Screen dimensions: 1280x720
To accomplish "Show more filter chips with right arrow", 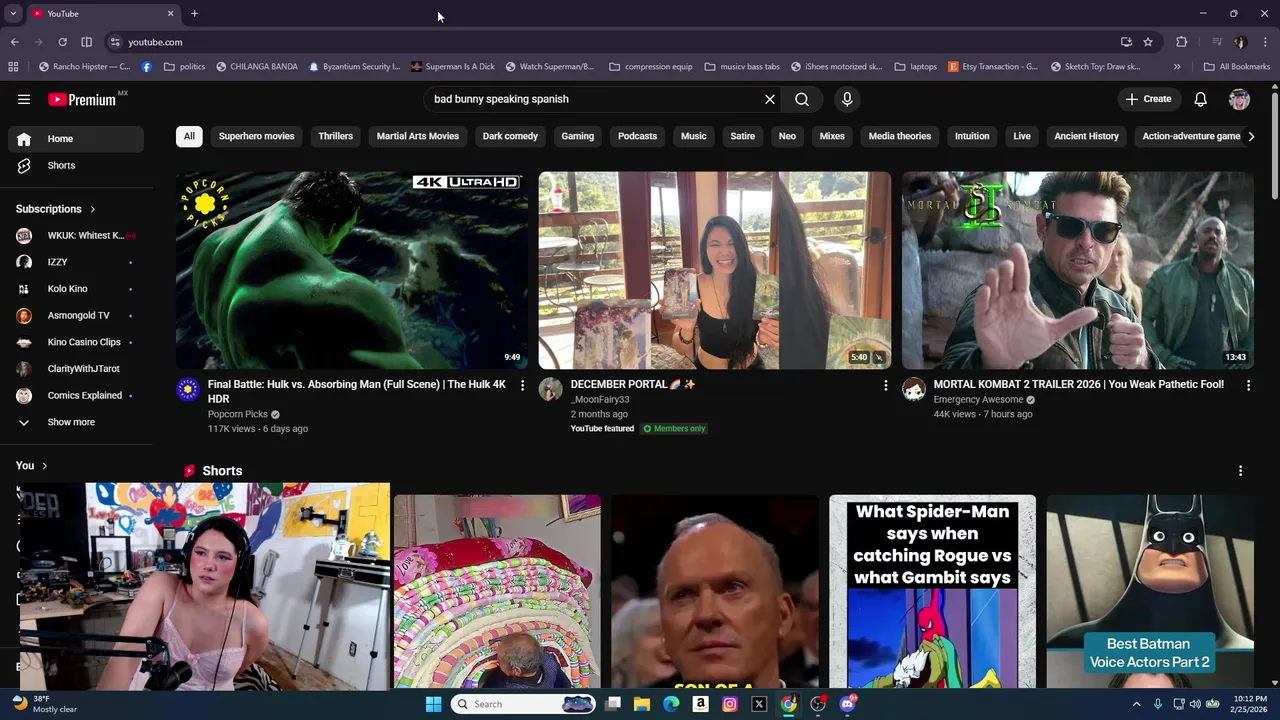I will pos(1250,136).
